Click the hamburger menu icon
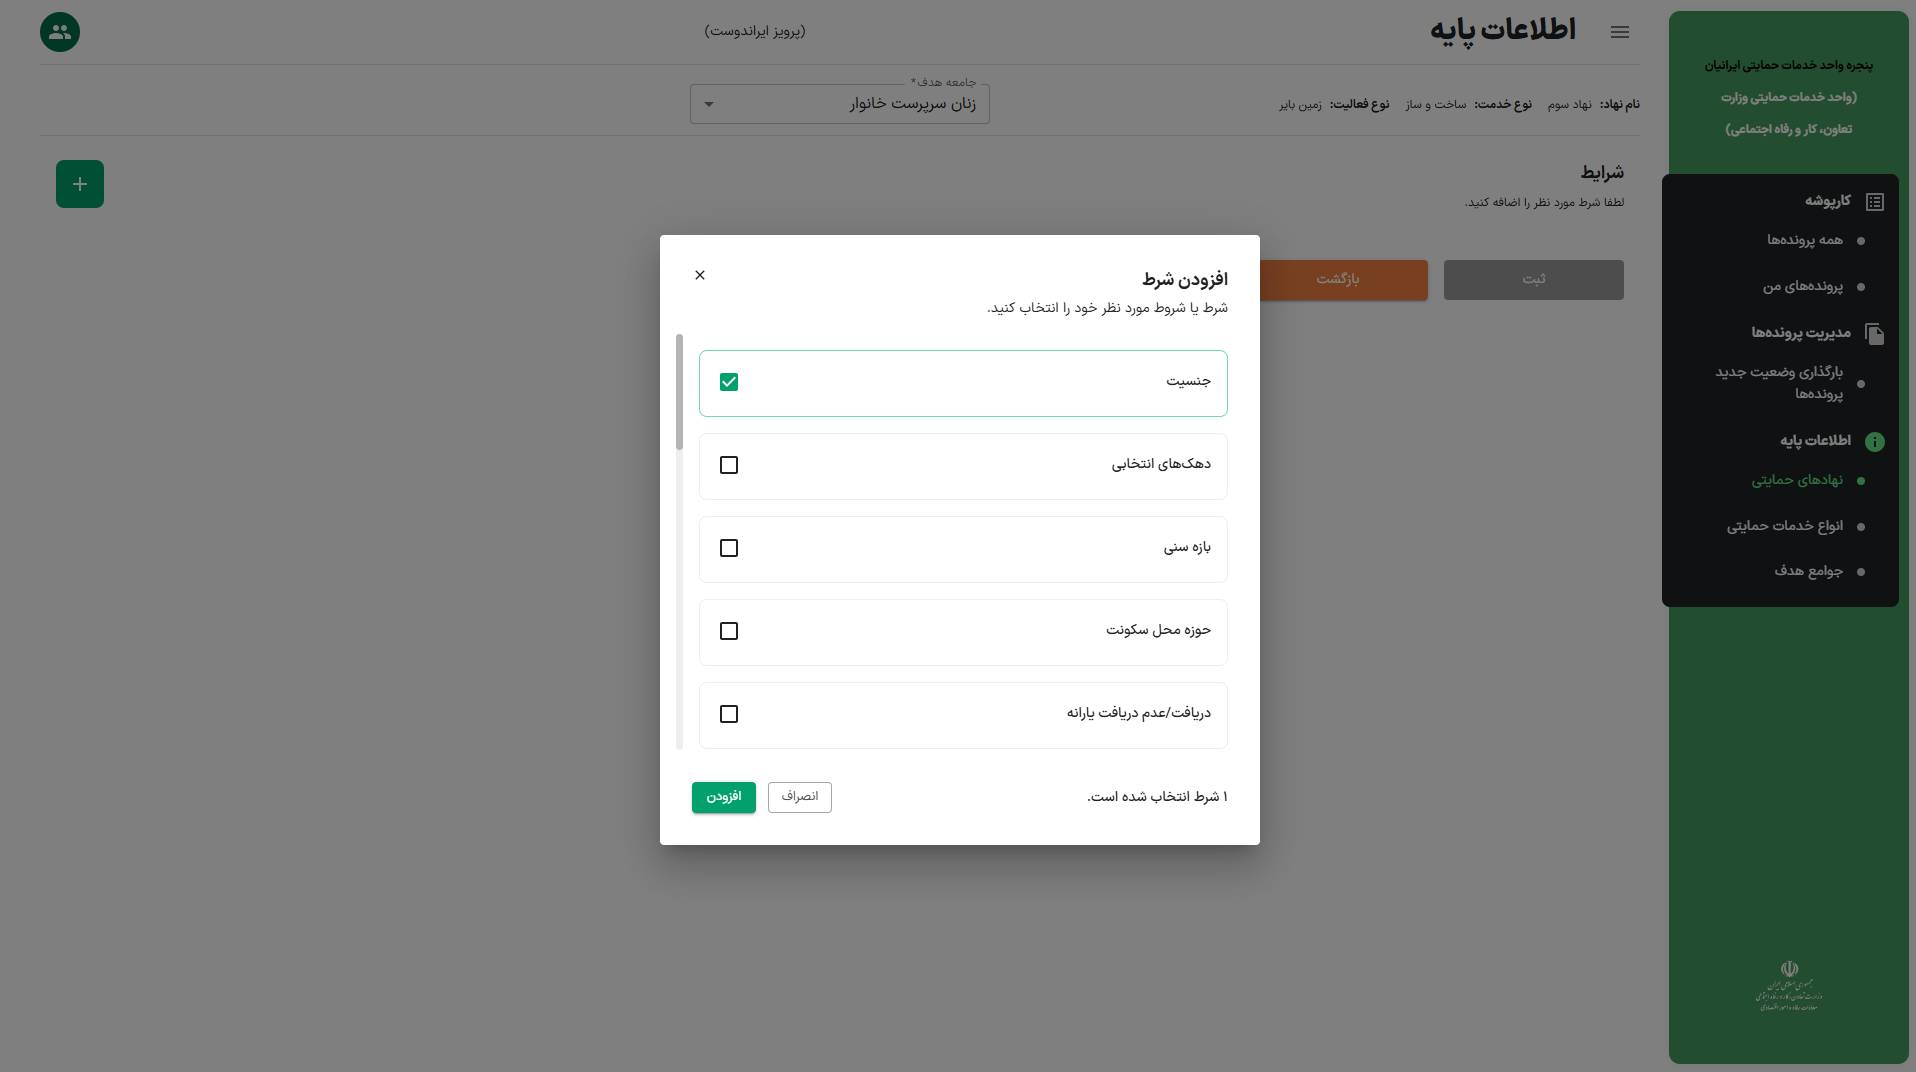1916x1072 pixels. [1620, 32]
